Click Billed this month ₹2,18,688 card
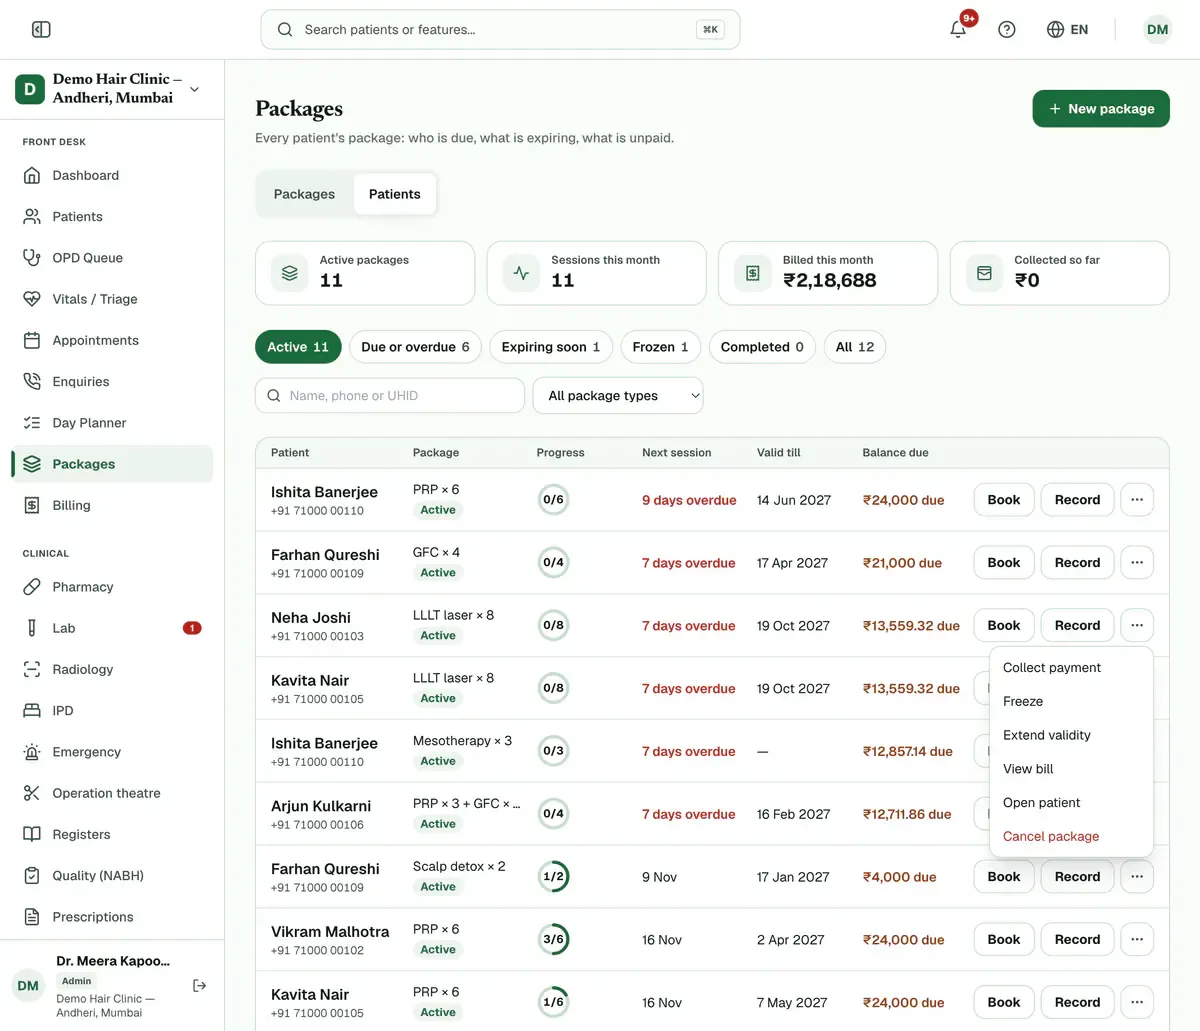1200x1031 pixels. coord(828,273)
